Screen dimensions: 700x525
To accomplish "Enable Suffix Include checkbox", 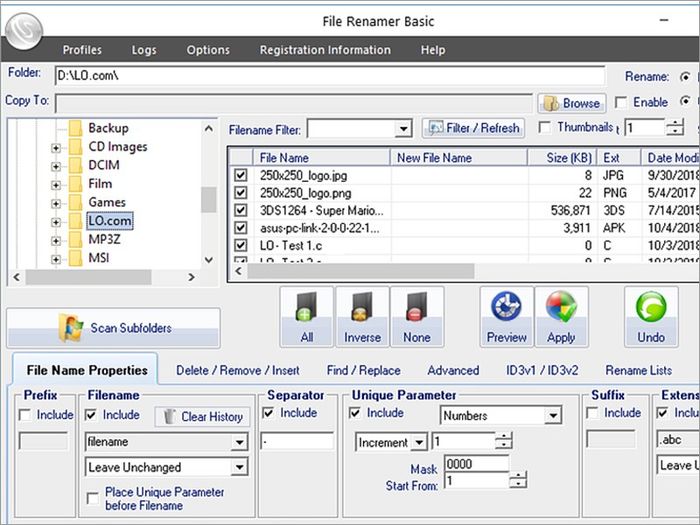I will (592, 413).
